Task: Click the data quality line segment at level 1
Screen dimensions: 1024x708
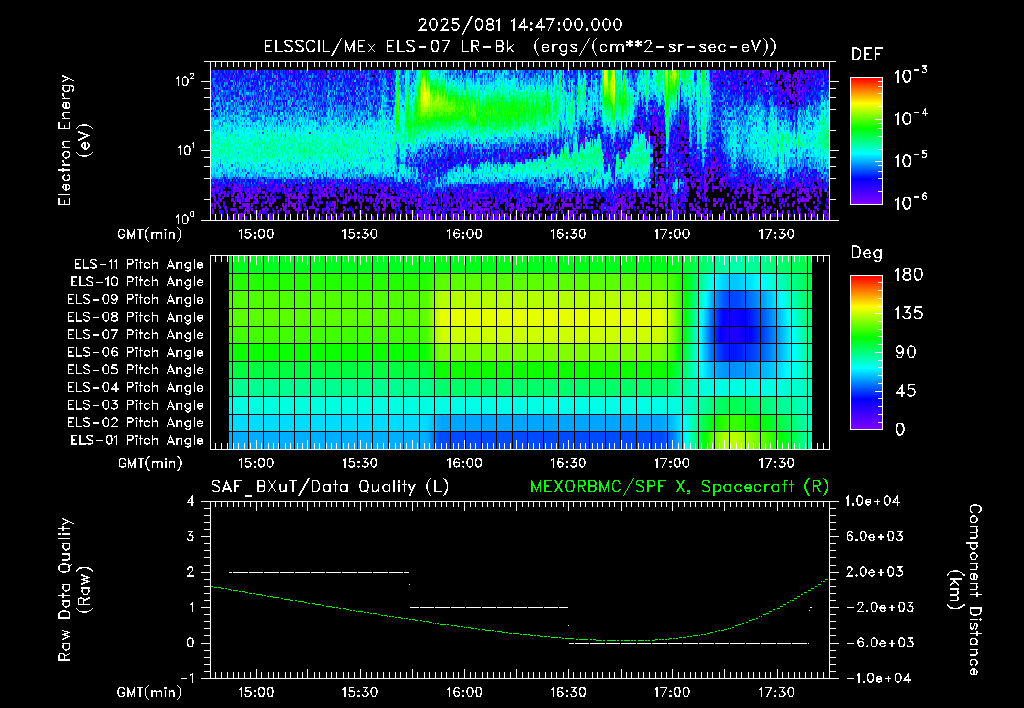Action: [x=489, y=607]
